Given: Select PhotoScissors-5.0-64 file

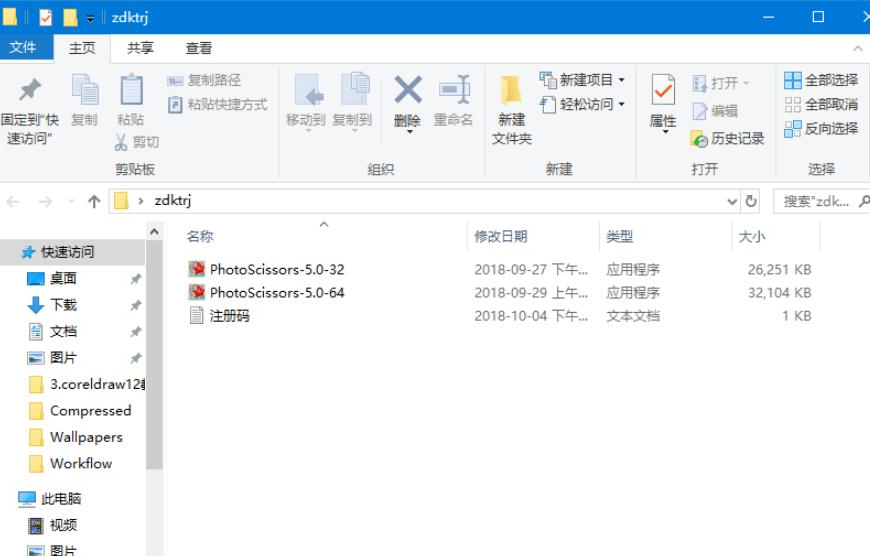Looking at the screenshot, I should (x=277, y=293).
